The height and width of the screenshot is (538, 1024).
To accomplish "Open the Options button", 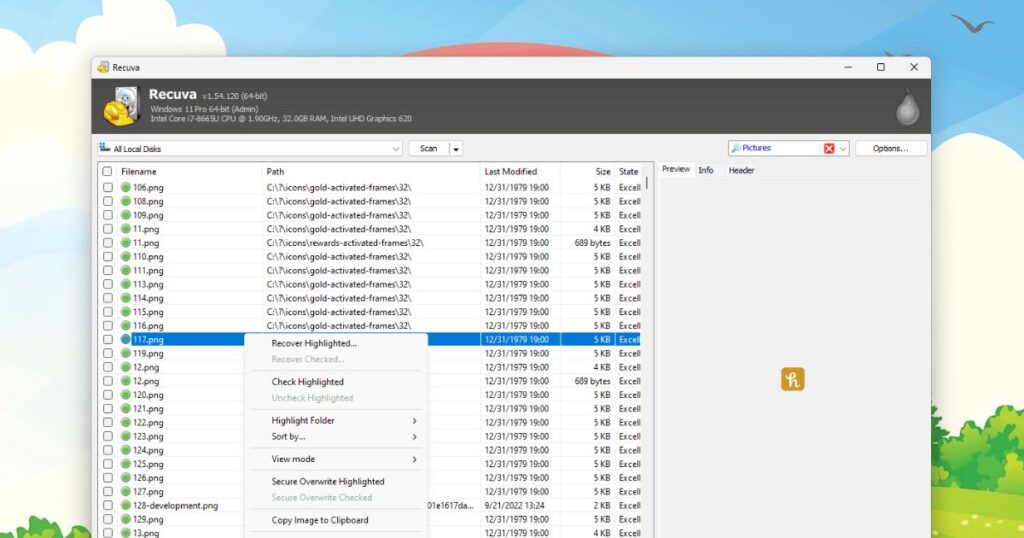I will (x=891, y=149).
